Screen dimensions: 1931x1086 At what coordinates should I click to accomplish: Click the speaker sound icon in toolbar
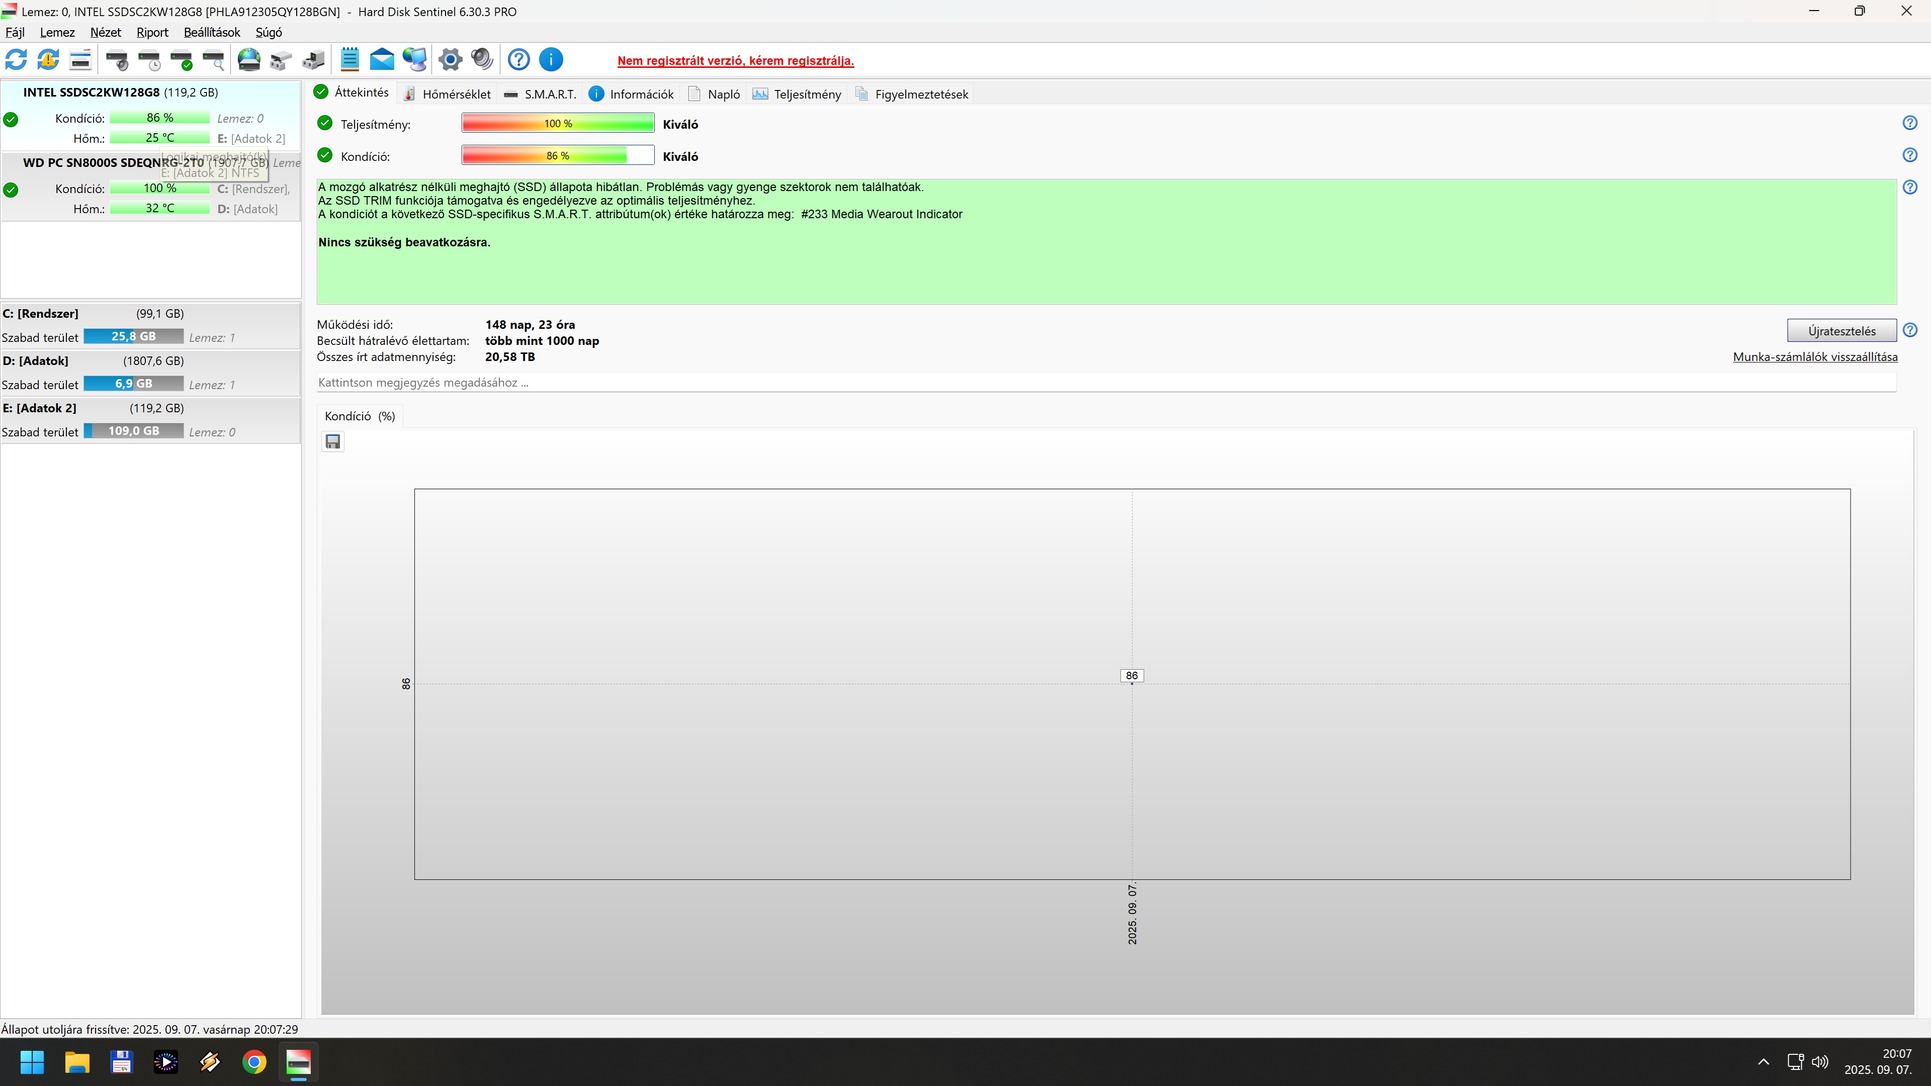pos(482,60)
